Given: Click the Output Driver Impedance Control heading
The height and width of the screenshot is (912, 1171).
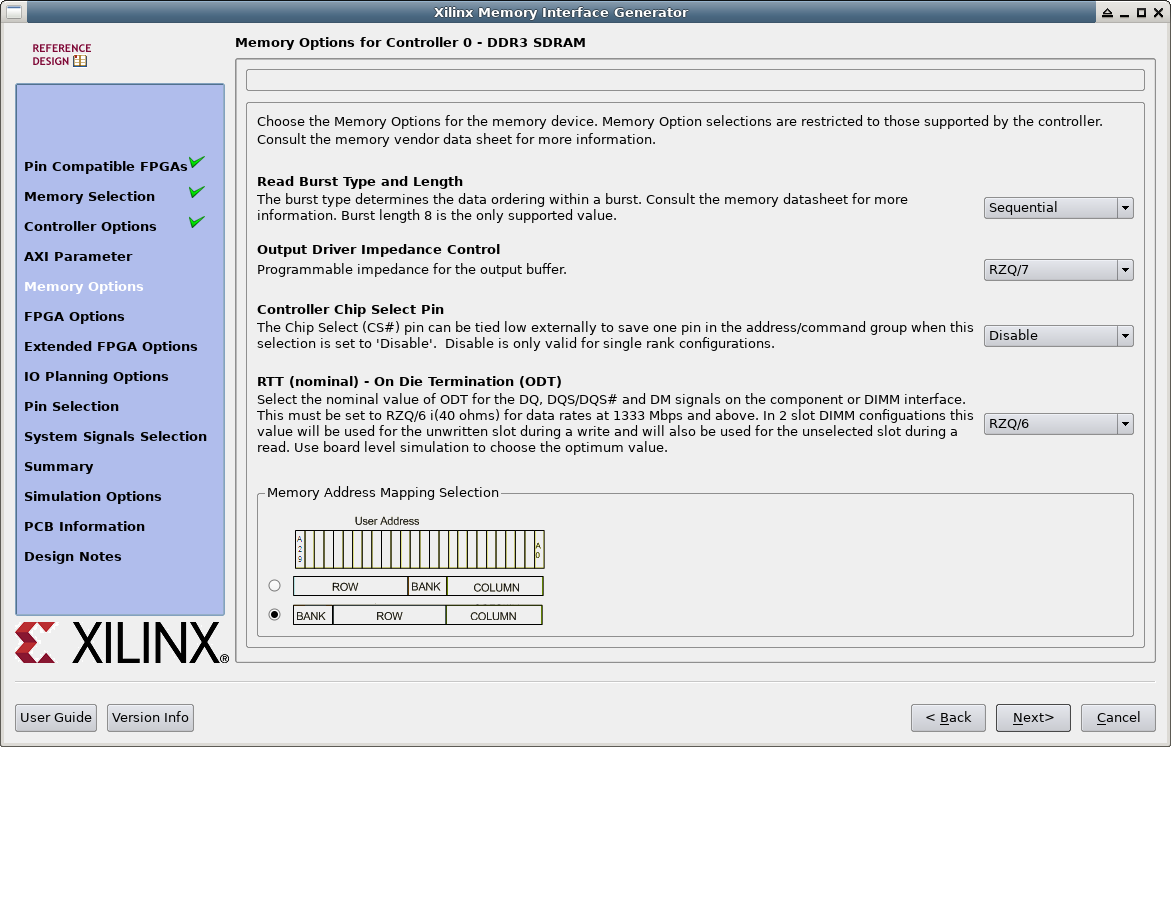Looking at the screenshot, I should pyautogui.click(x=379, y=249).
